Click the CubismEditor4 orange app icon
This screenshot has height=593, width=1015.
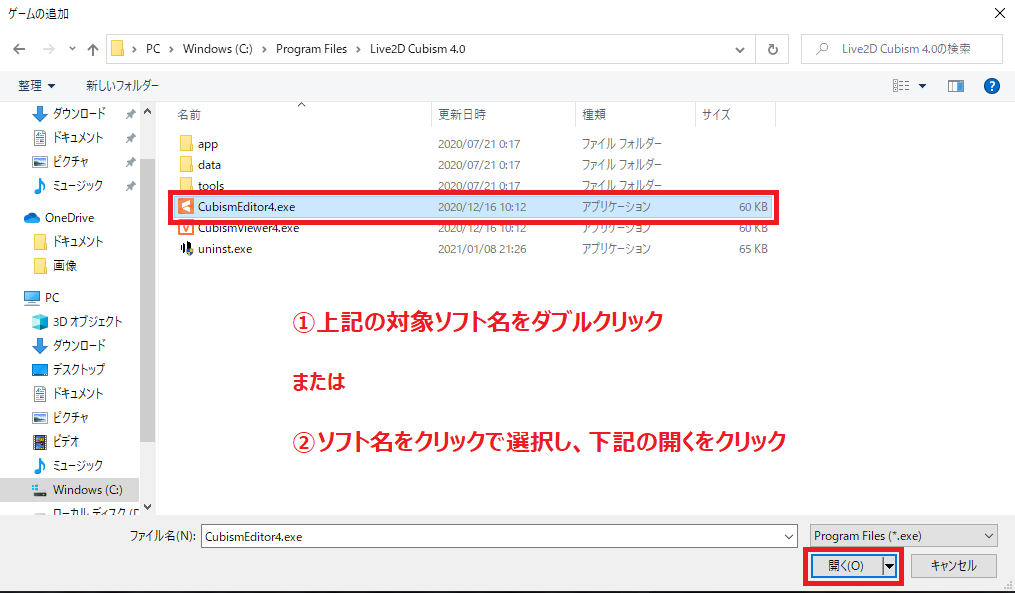186,207
